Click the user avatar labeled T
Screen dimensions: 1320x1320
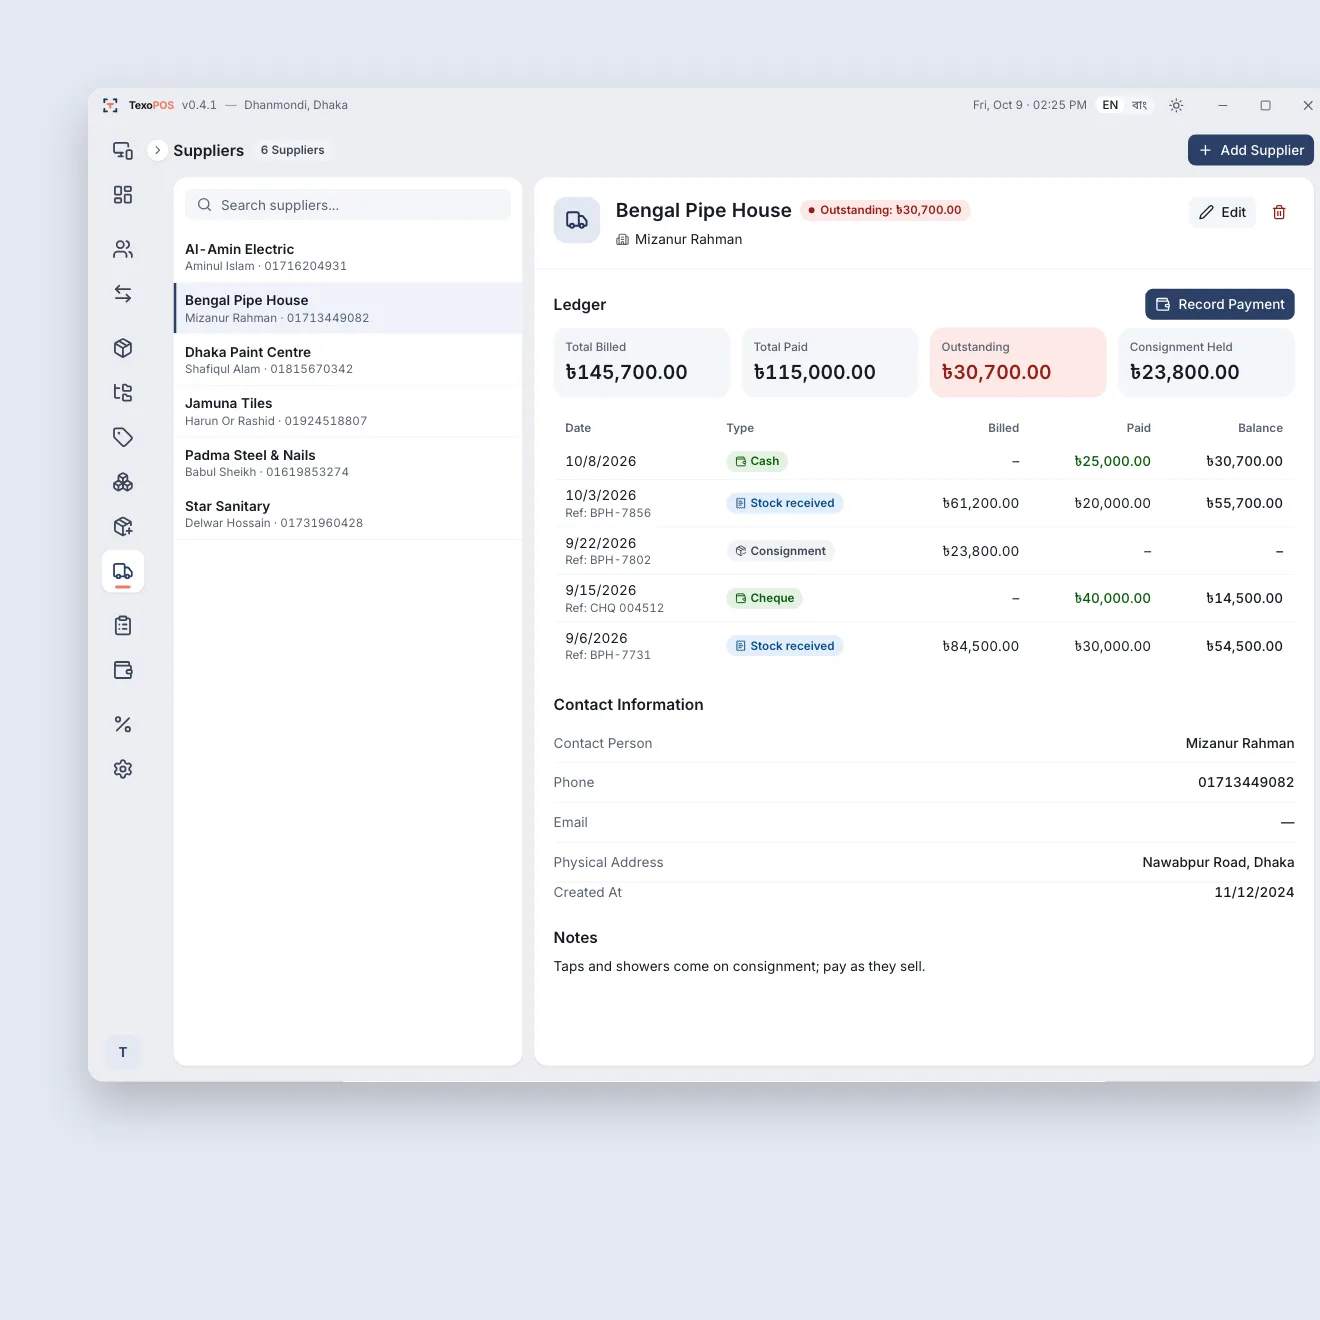pyautogui.click(x=123, y=1052)
